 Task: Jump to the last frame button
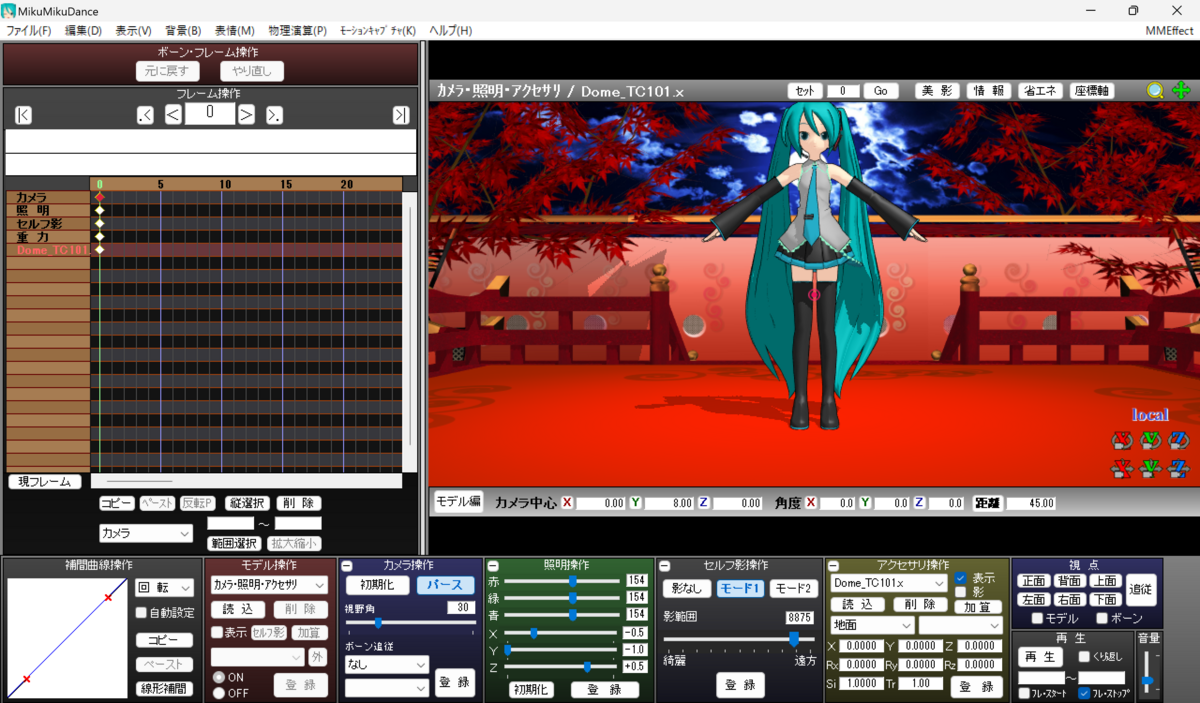click(401, 115)
